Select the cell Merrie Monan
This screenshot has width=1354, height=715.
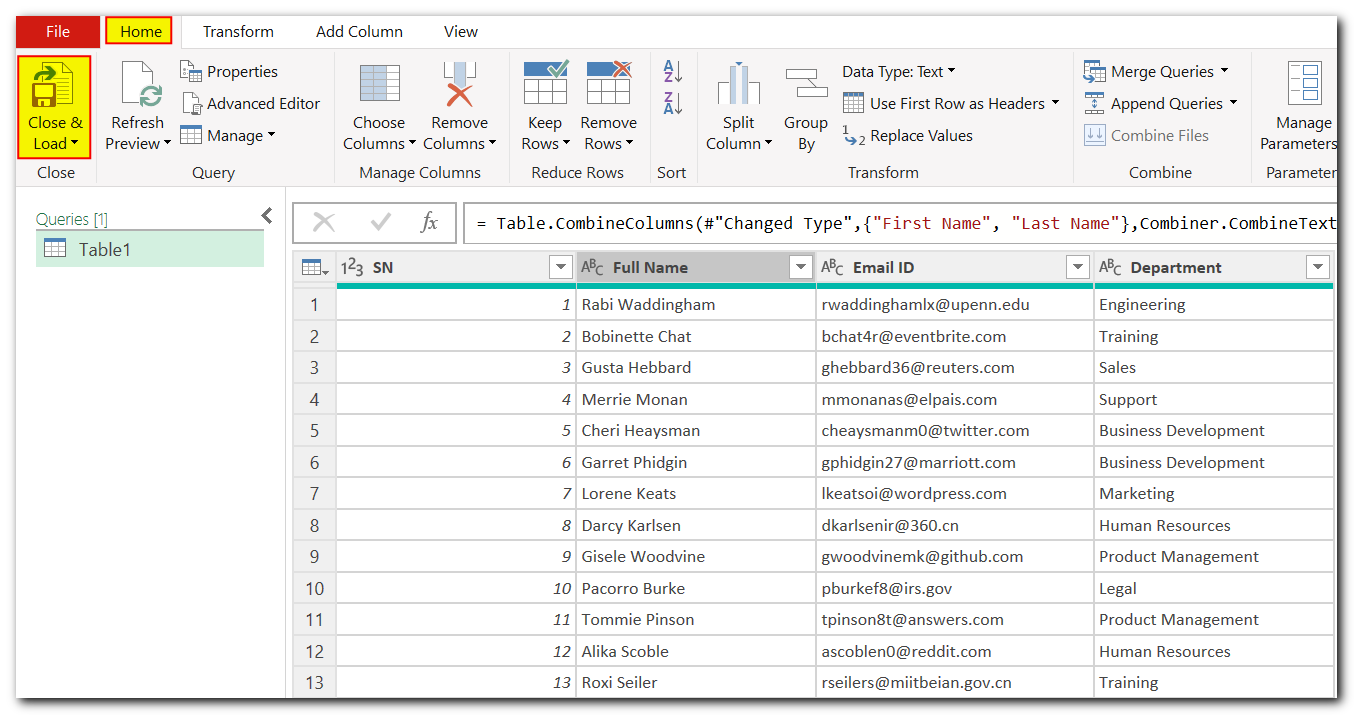(696, 399)
